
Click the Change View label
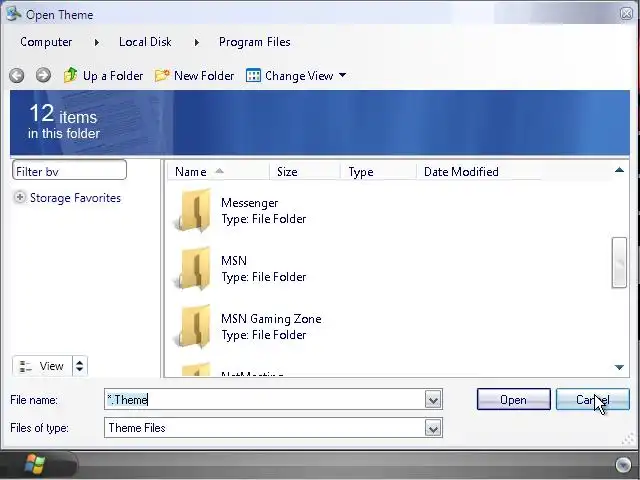(299, 76)
